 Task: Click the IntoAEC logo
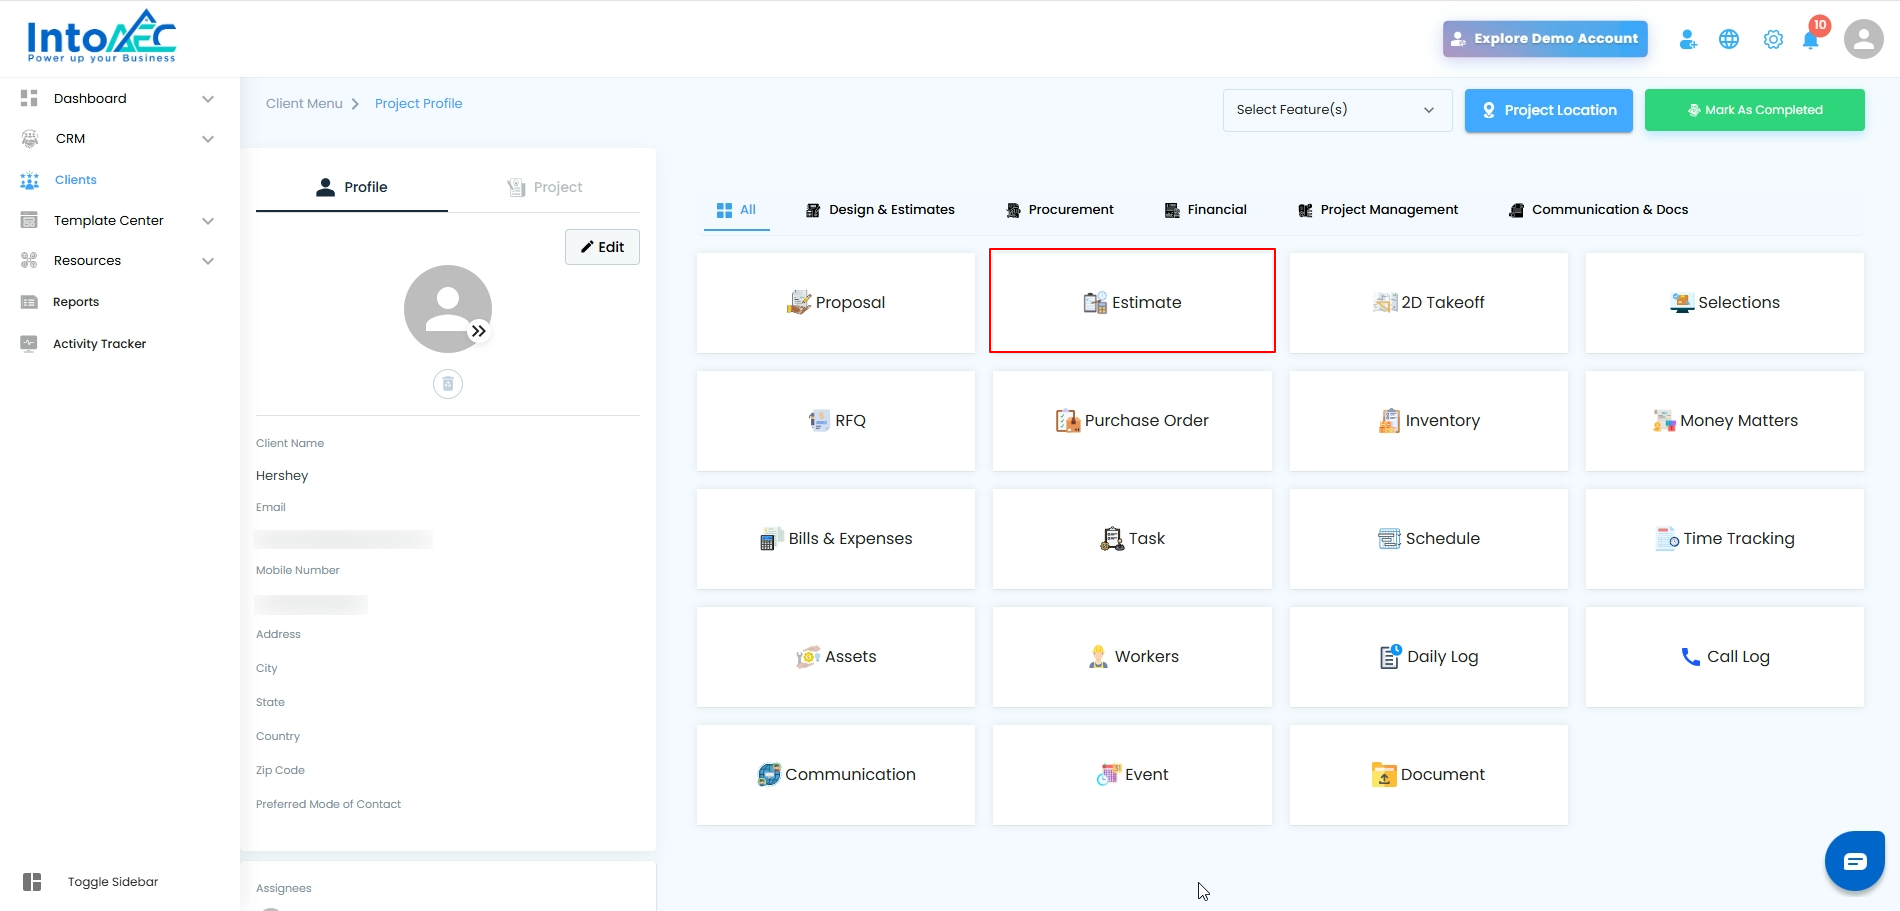tap(101, 37)
